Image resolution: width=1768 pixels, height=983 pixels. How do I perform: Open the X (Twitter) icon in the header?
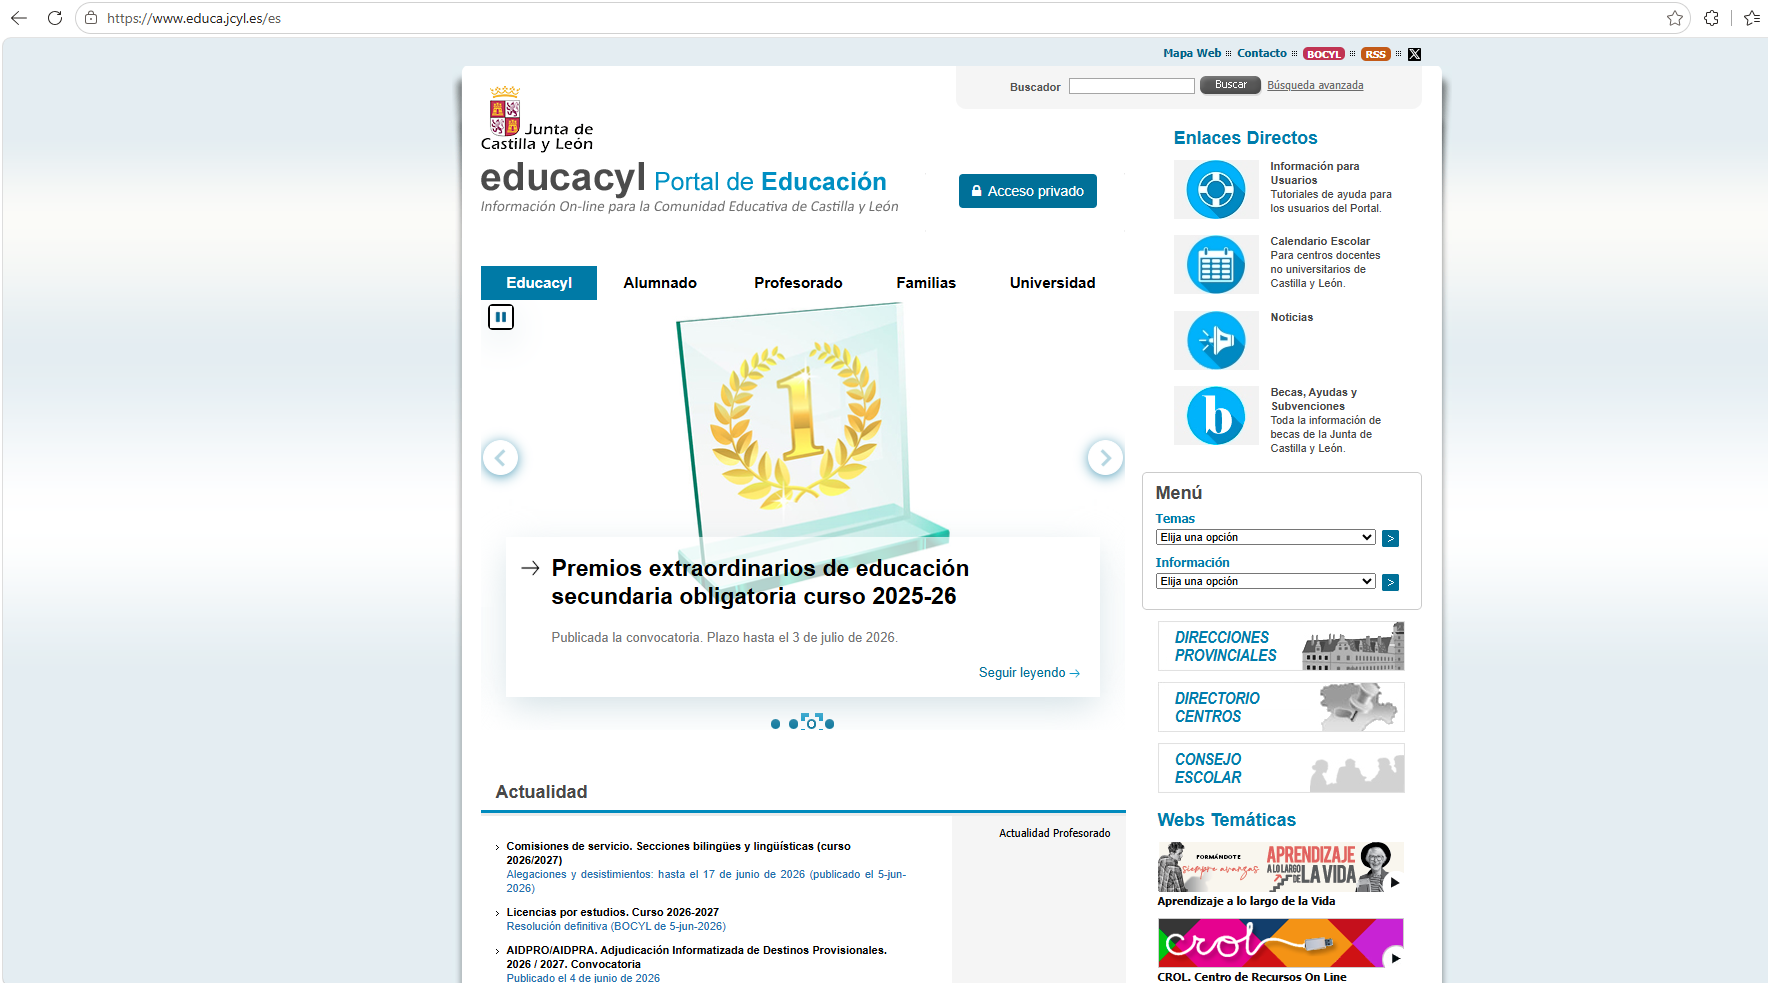[1414, 54]
